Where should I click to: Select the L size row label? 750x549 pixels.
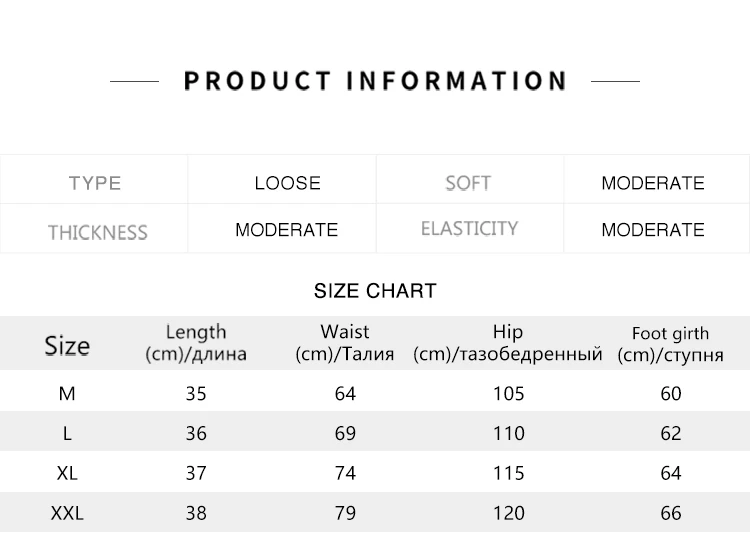(x=67, y=433)
